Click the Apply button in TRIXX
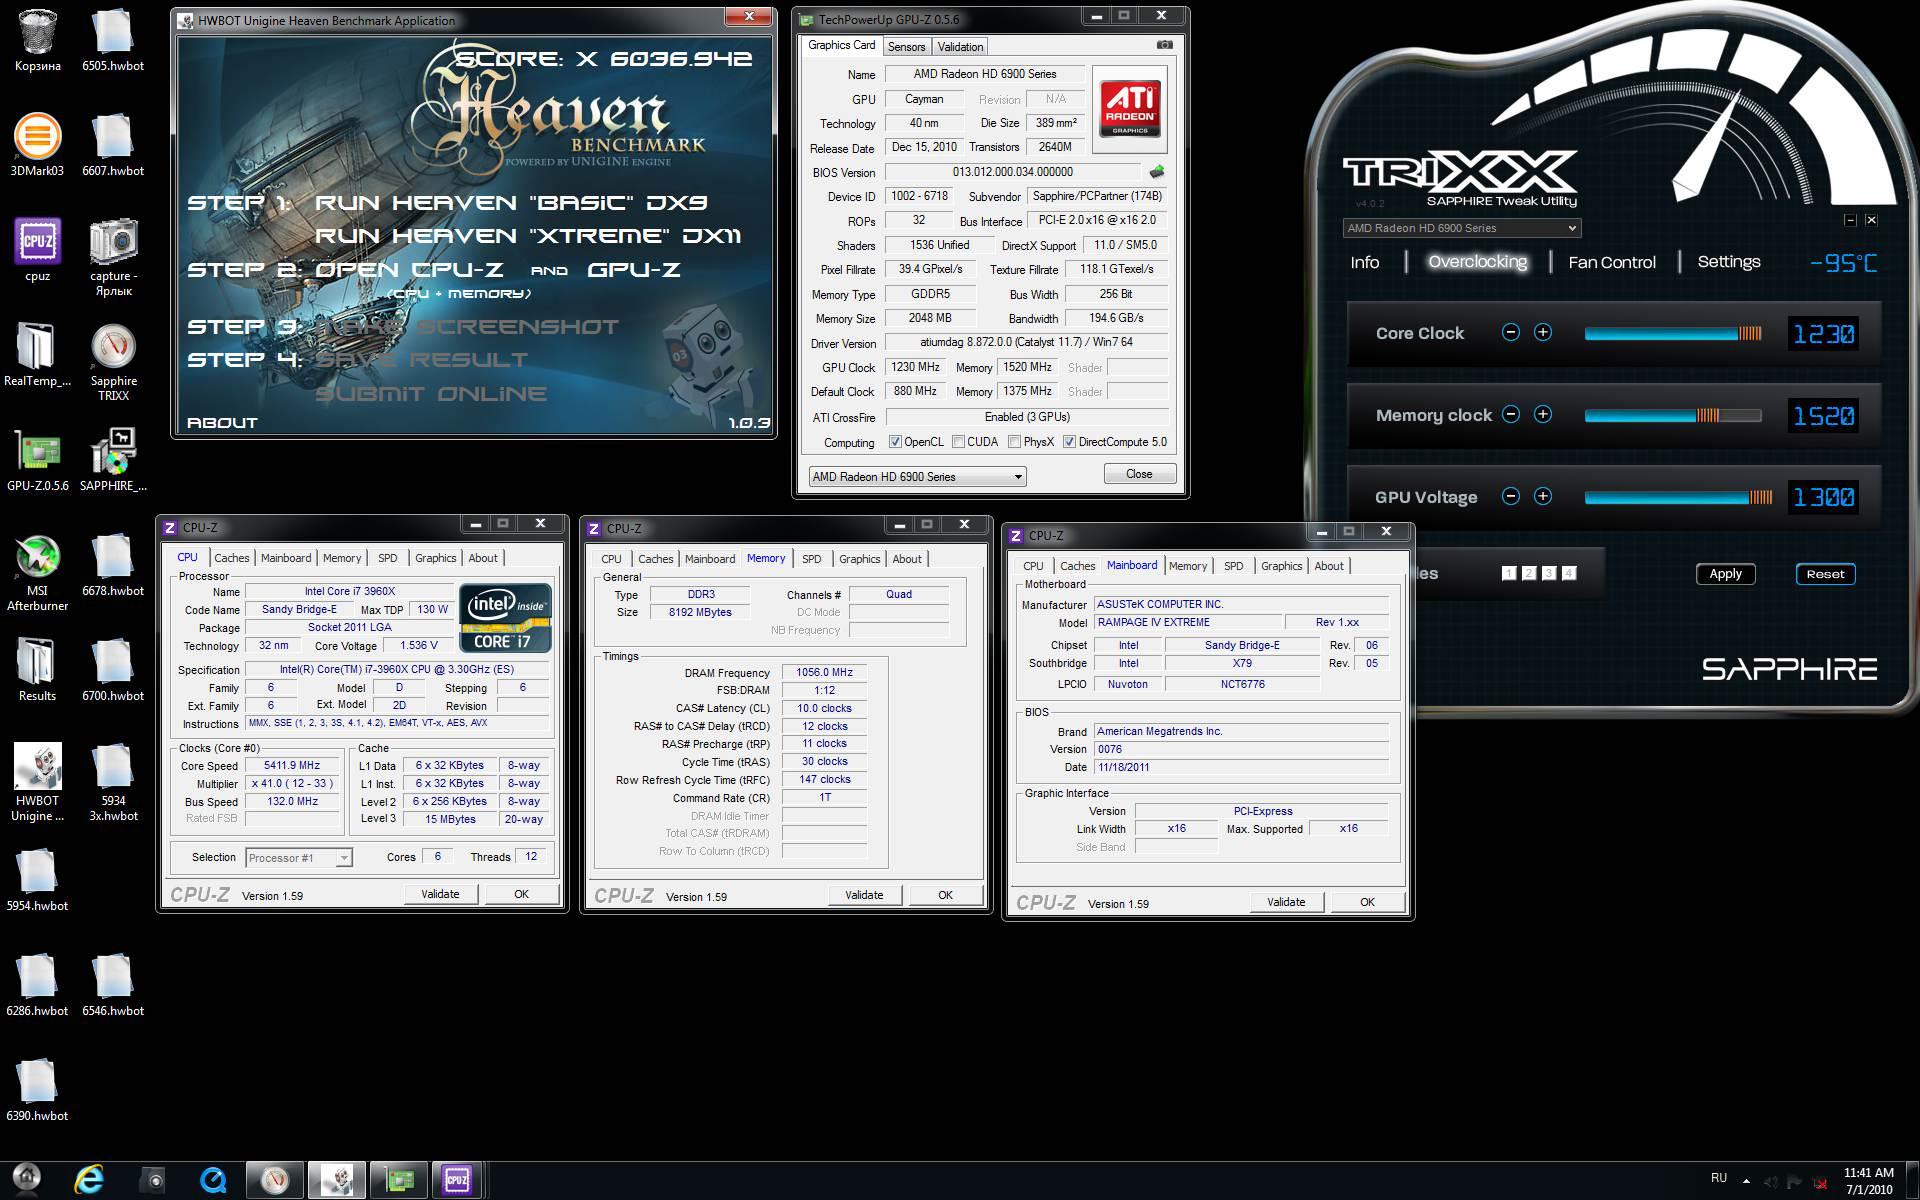 pos(1725,574)
